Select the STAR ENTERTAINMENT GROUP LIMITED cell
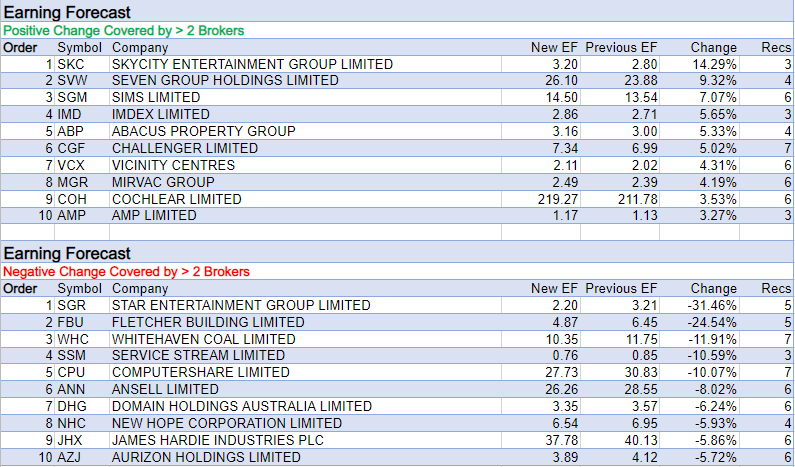Viewport: 795px width, 467px height. point(241,305)
